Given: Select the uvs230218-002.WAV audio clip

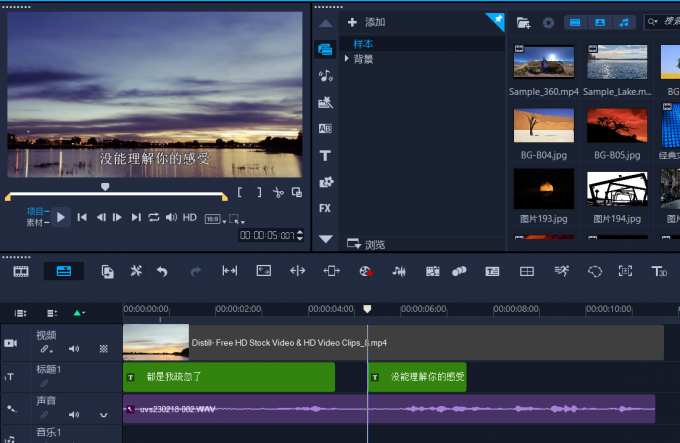Looking at the screenshot, I should pyautogui.click(x=389, y=409).
